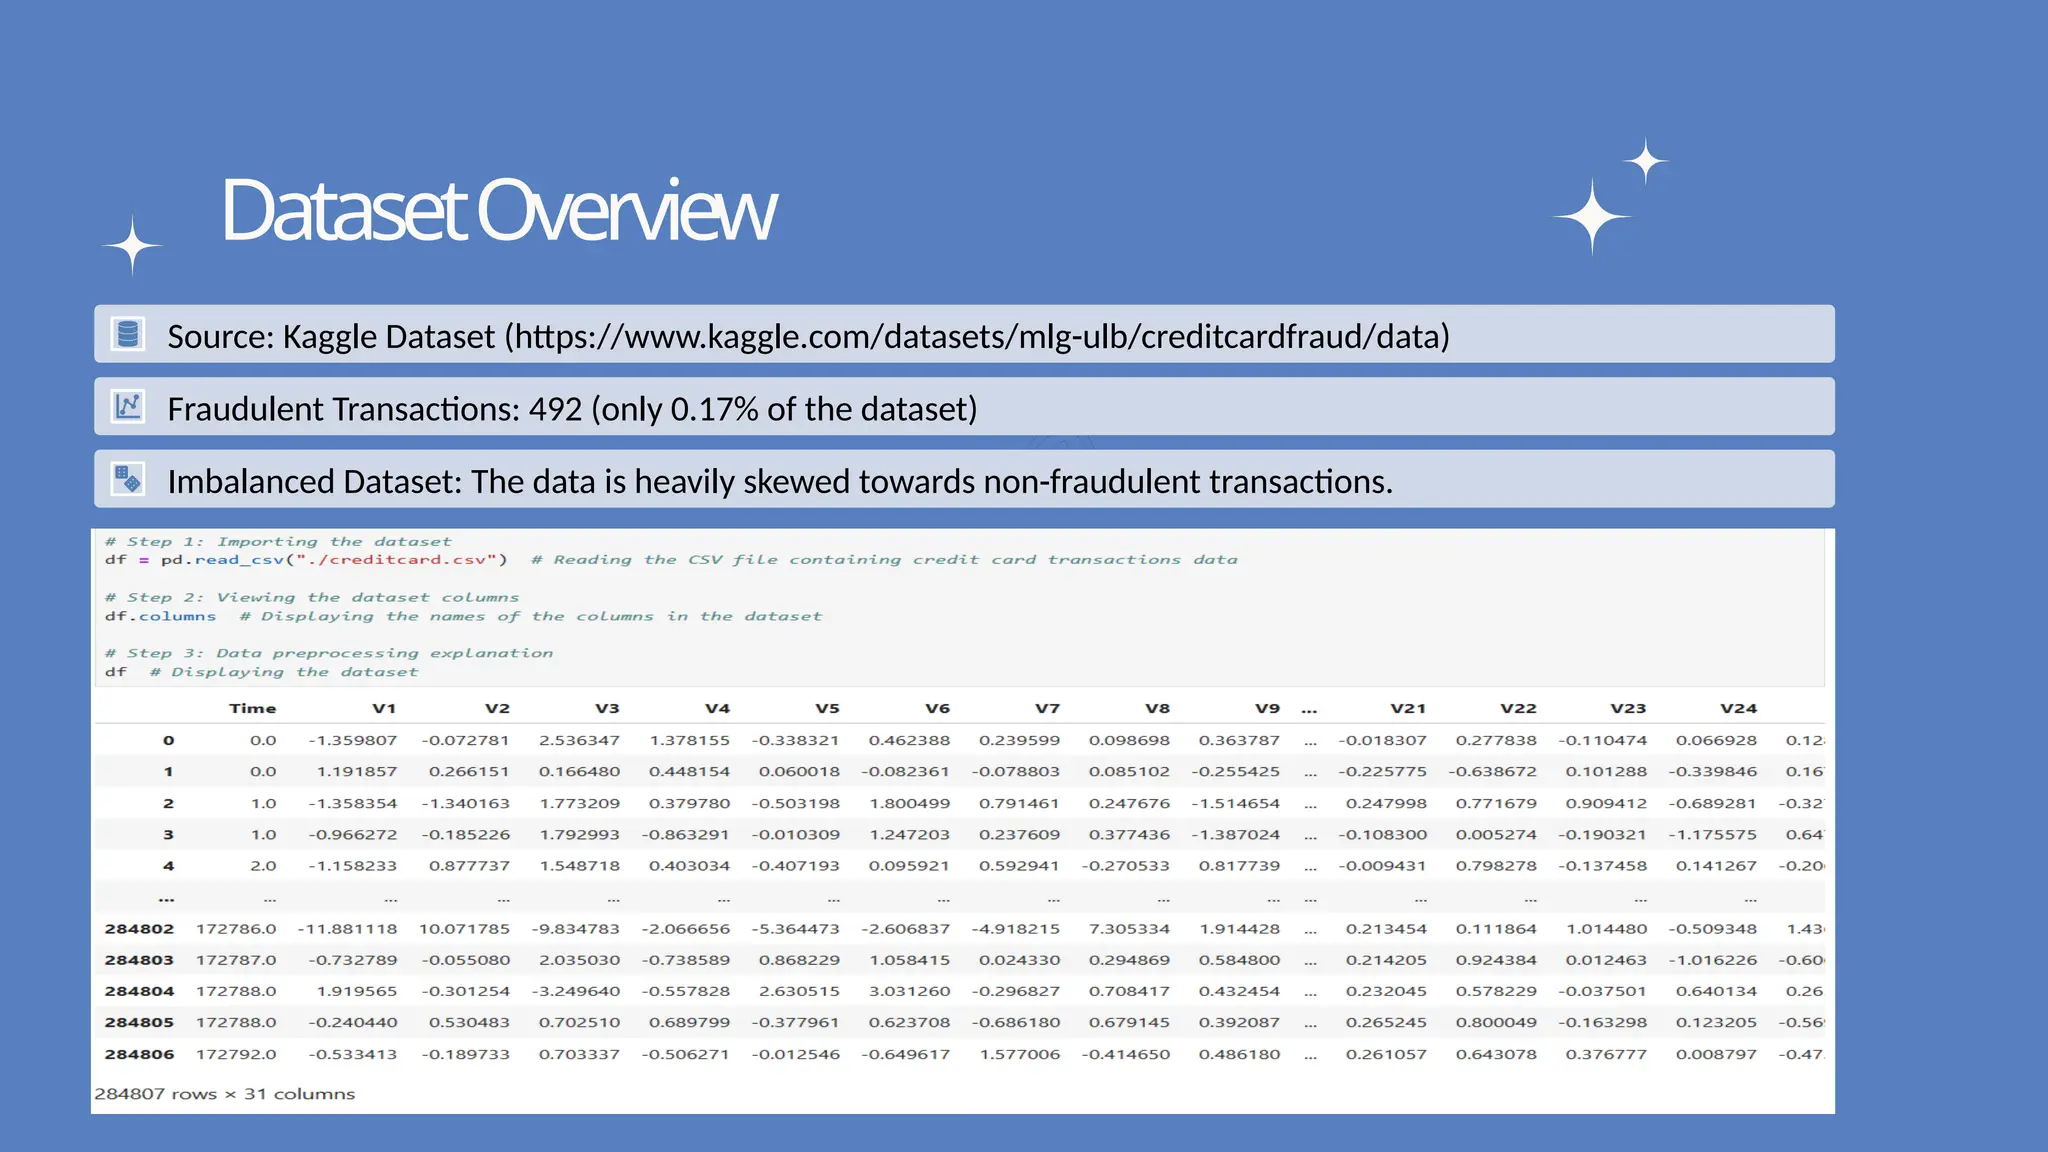Click the 'V22' column header
Viewport: 2048px width, 1152px height.
[1518, 708]
